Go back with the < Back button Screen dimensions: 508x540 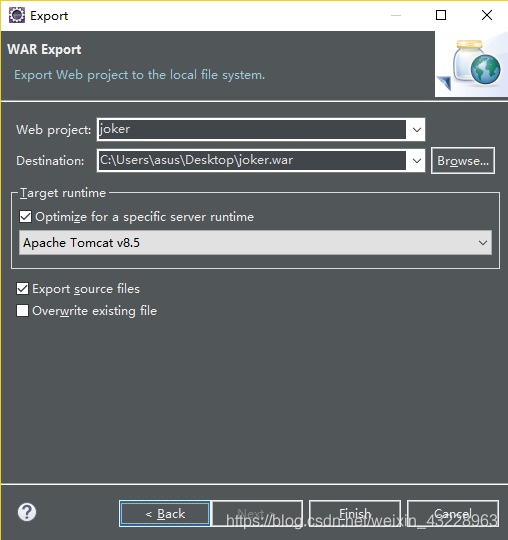click(x=165, y=514)
